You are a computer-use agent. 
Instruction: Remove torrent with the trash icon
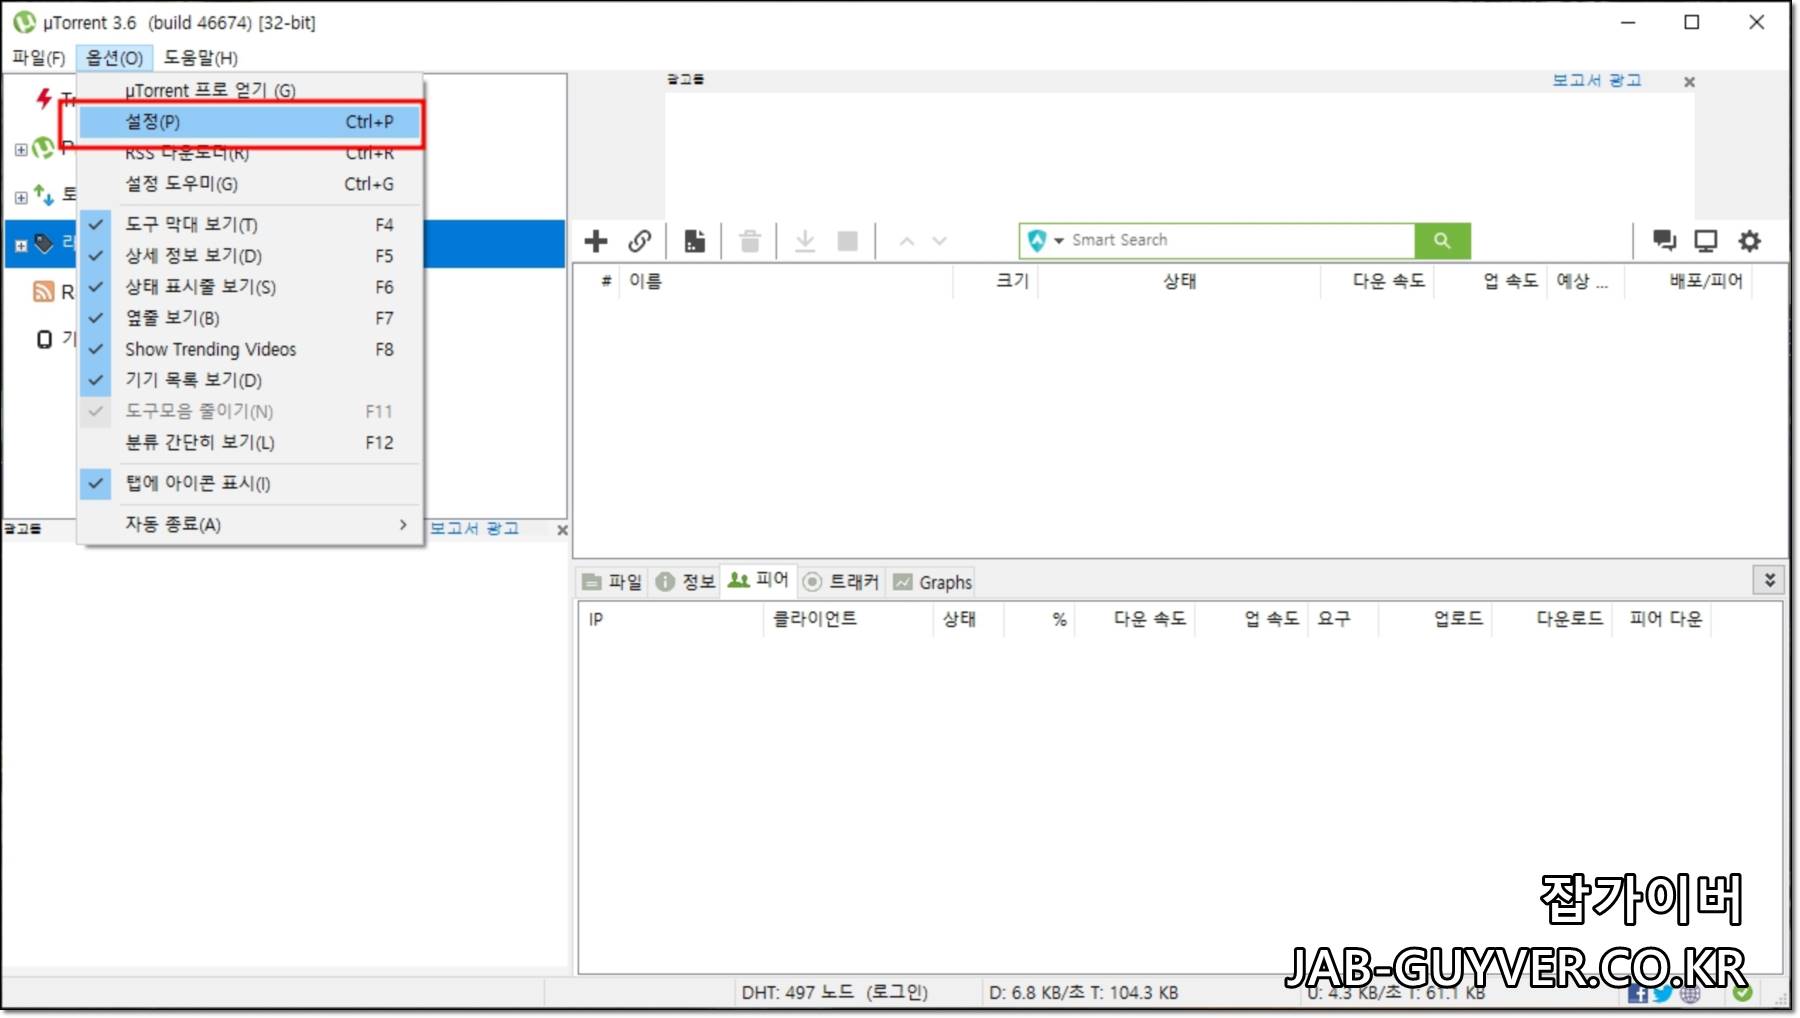(750, 241)
